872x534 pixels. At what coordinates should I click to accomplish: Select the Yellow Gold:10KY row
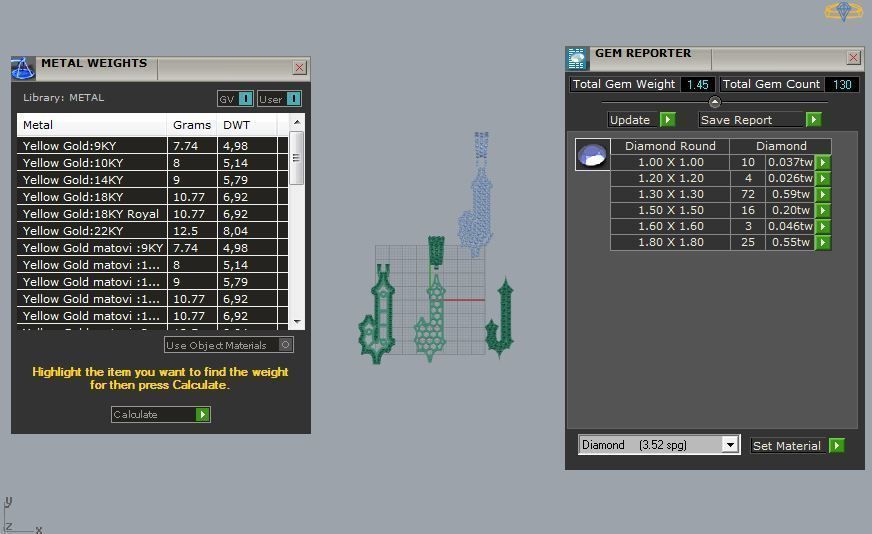click(x=152, y=163)
